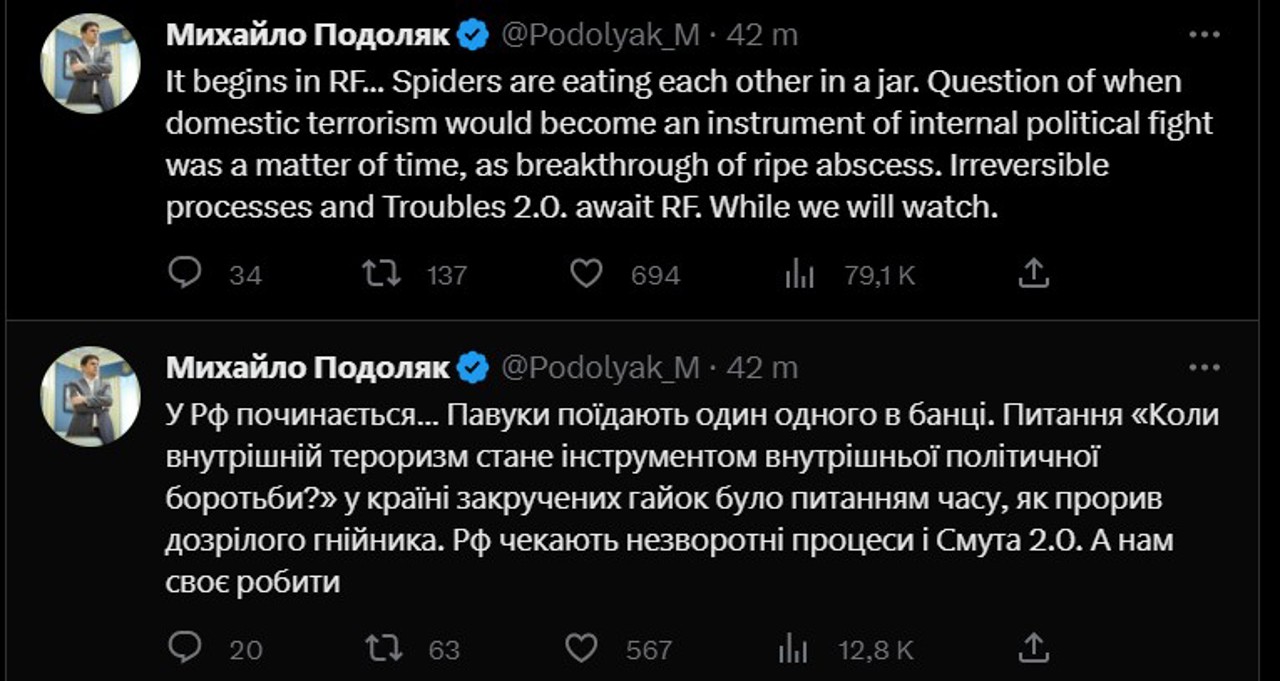
Task: Open profile picture on the second tweet
Action: (90, 396)
